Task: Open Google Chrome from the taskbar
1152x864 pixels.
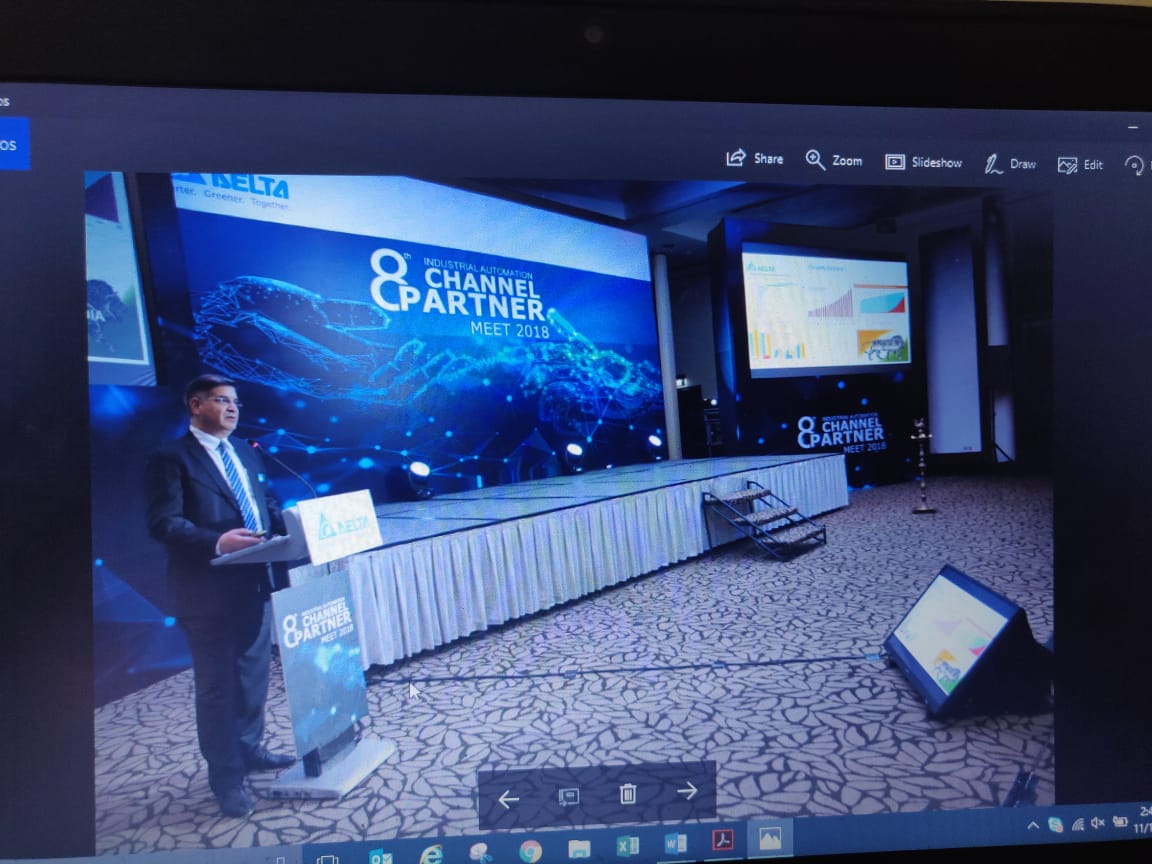Action: (530, 852)
